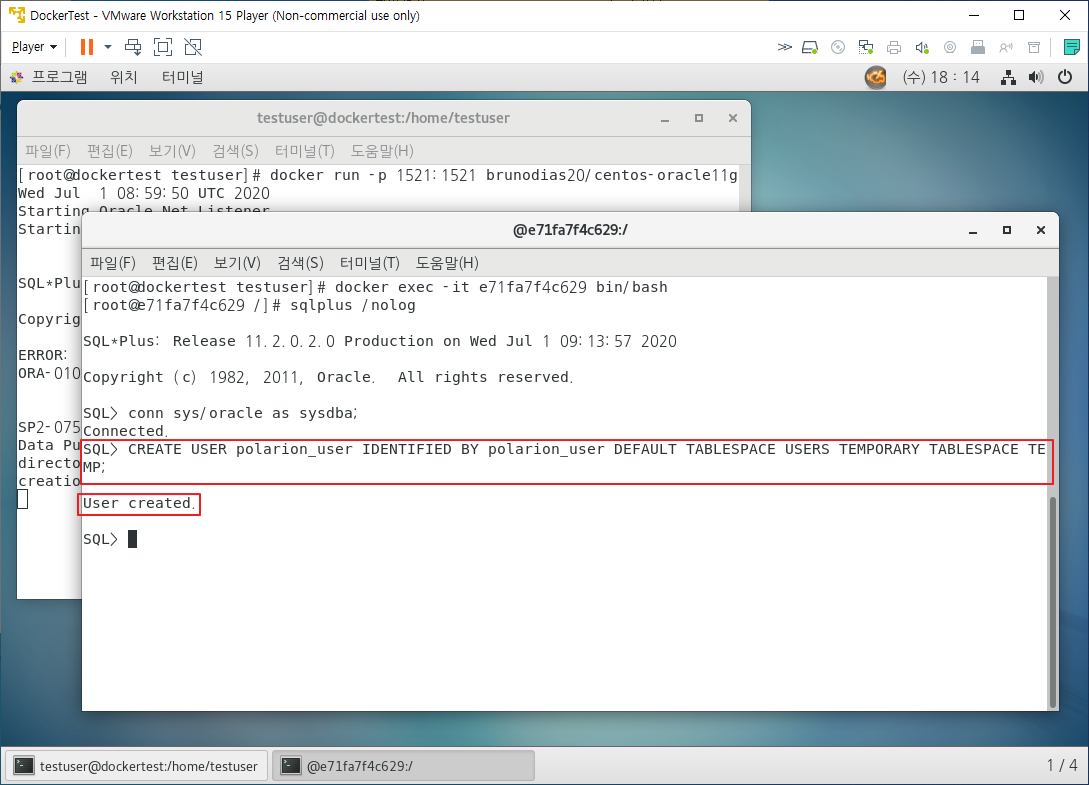Click the front terminal vertical scrollbar
Image resolution: width=1089 pixels, height=785 pixels.
click(1053, 602)
